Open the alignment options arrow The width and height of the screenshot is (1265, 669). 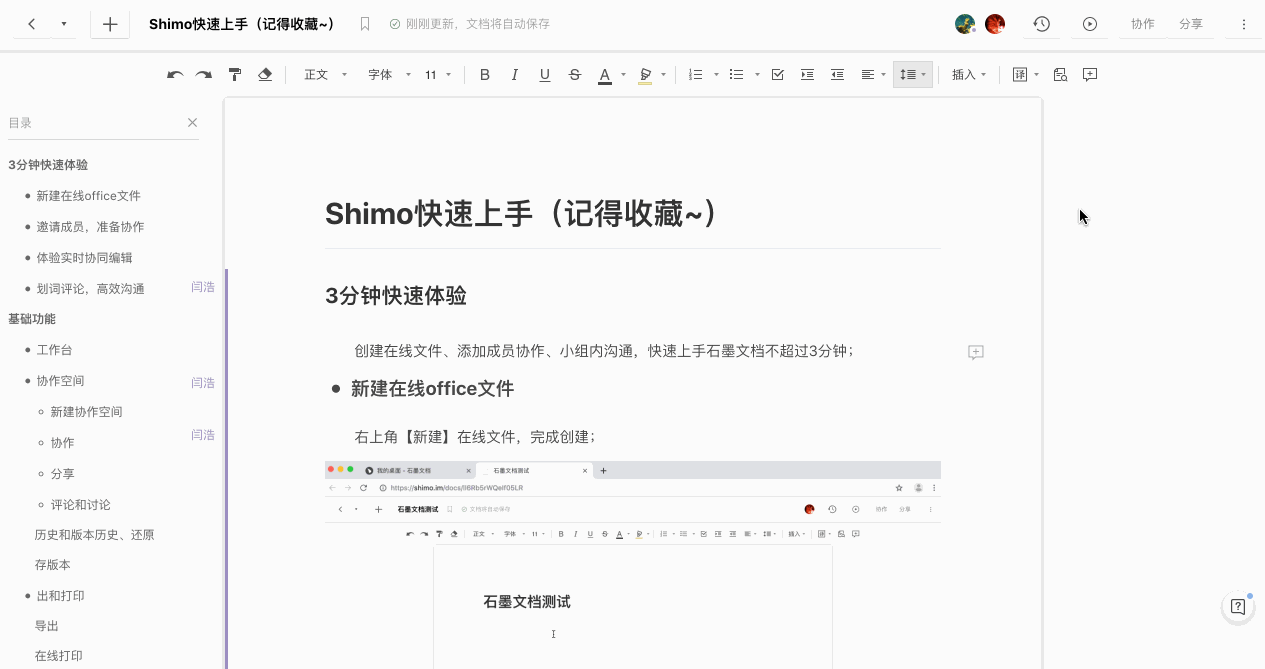[x=884, y=75]
